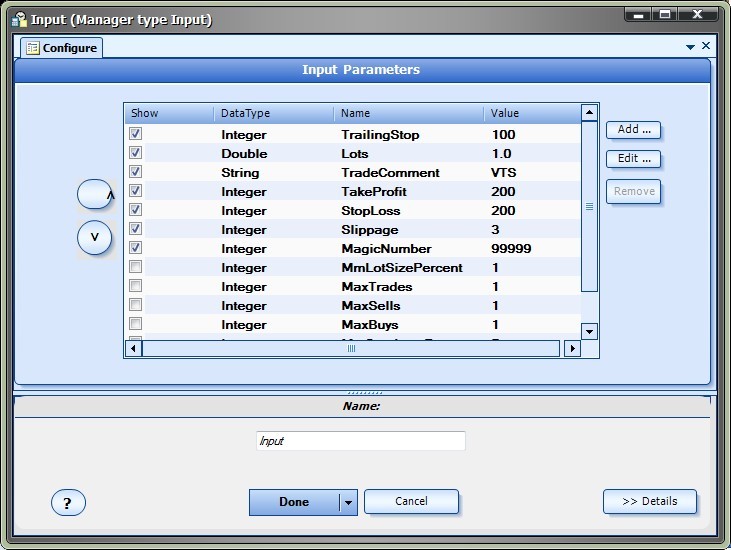Click the >> Details button
The image size is (731, 550).
650,502
